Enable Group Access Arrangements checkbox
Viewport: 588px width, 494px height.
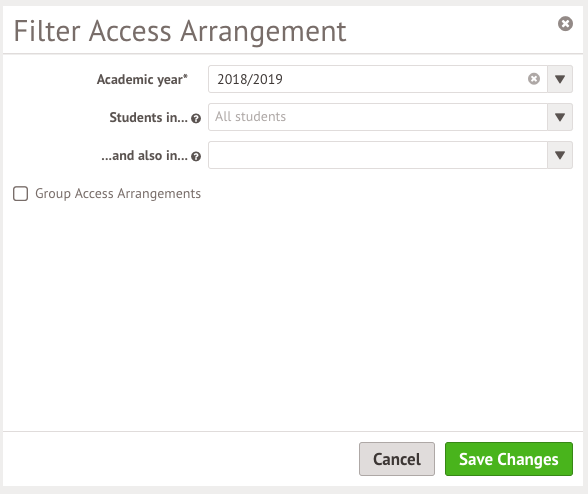(21, 194)
